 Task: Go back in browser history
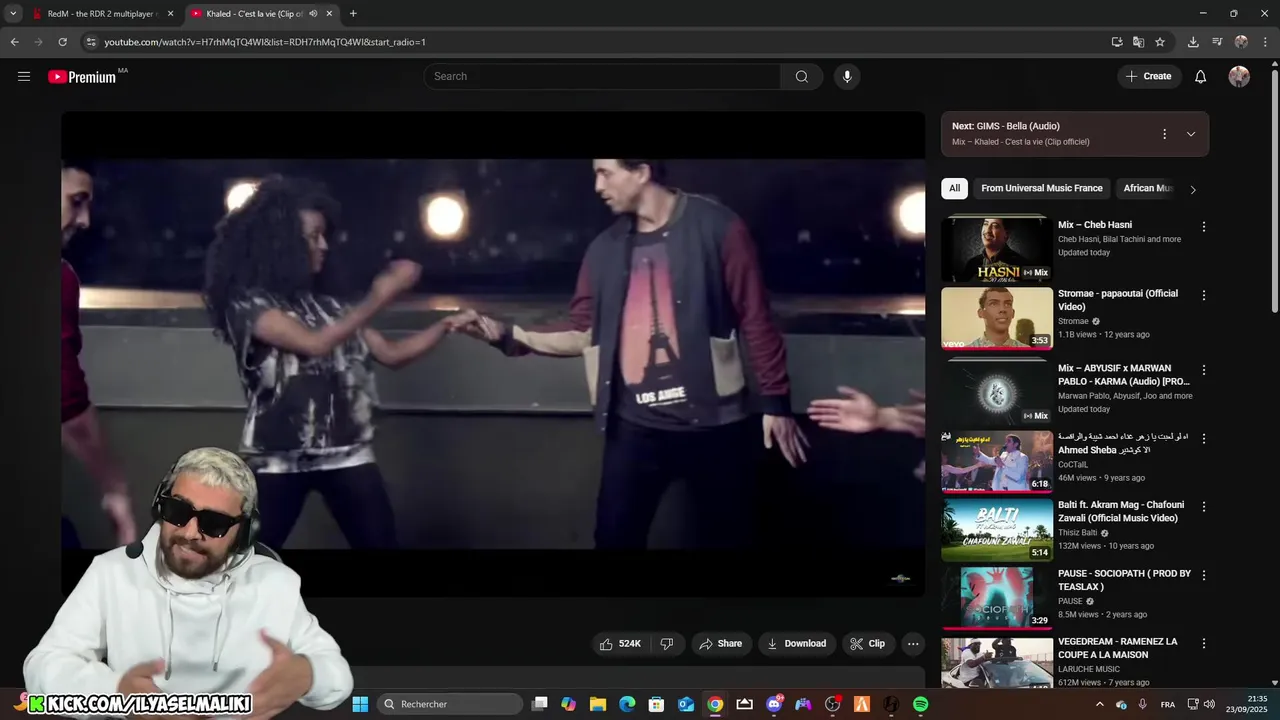[14, 42]
